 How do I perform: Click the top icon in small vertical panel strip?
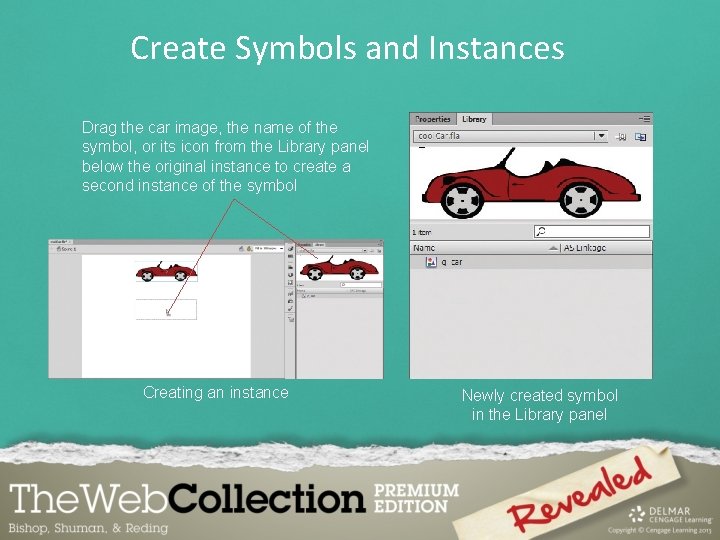[290, 248]
